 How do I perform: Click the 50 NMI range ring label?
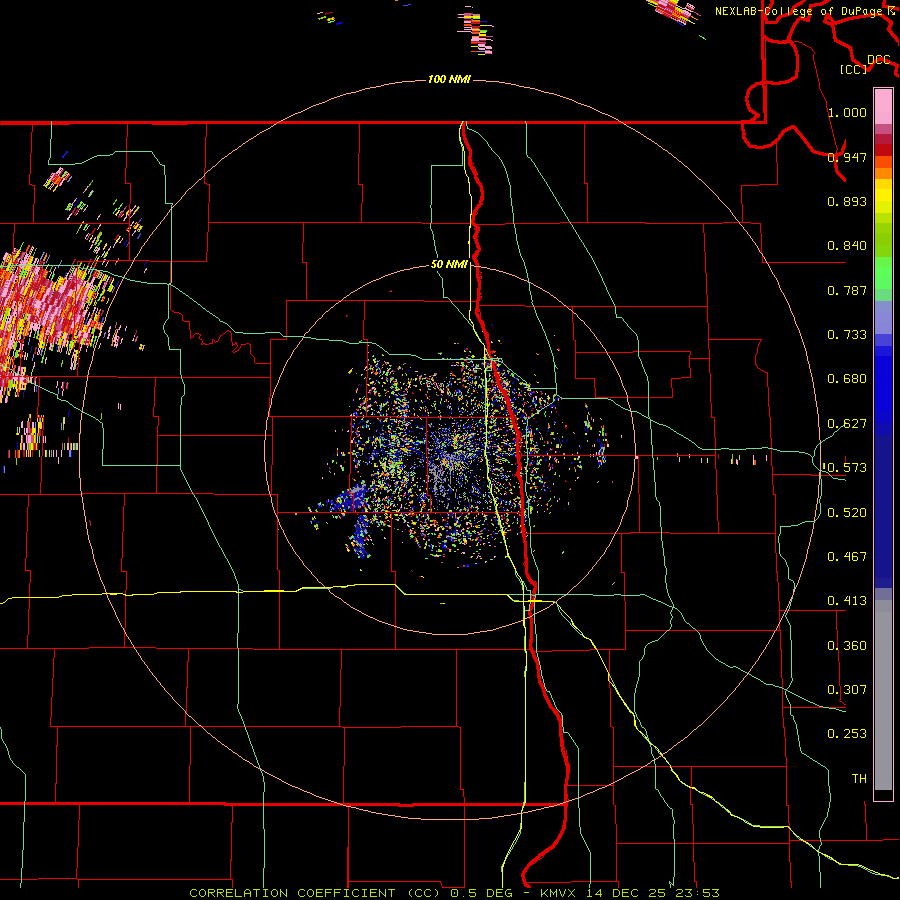(449, 264)
